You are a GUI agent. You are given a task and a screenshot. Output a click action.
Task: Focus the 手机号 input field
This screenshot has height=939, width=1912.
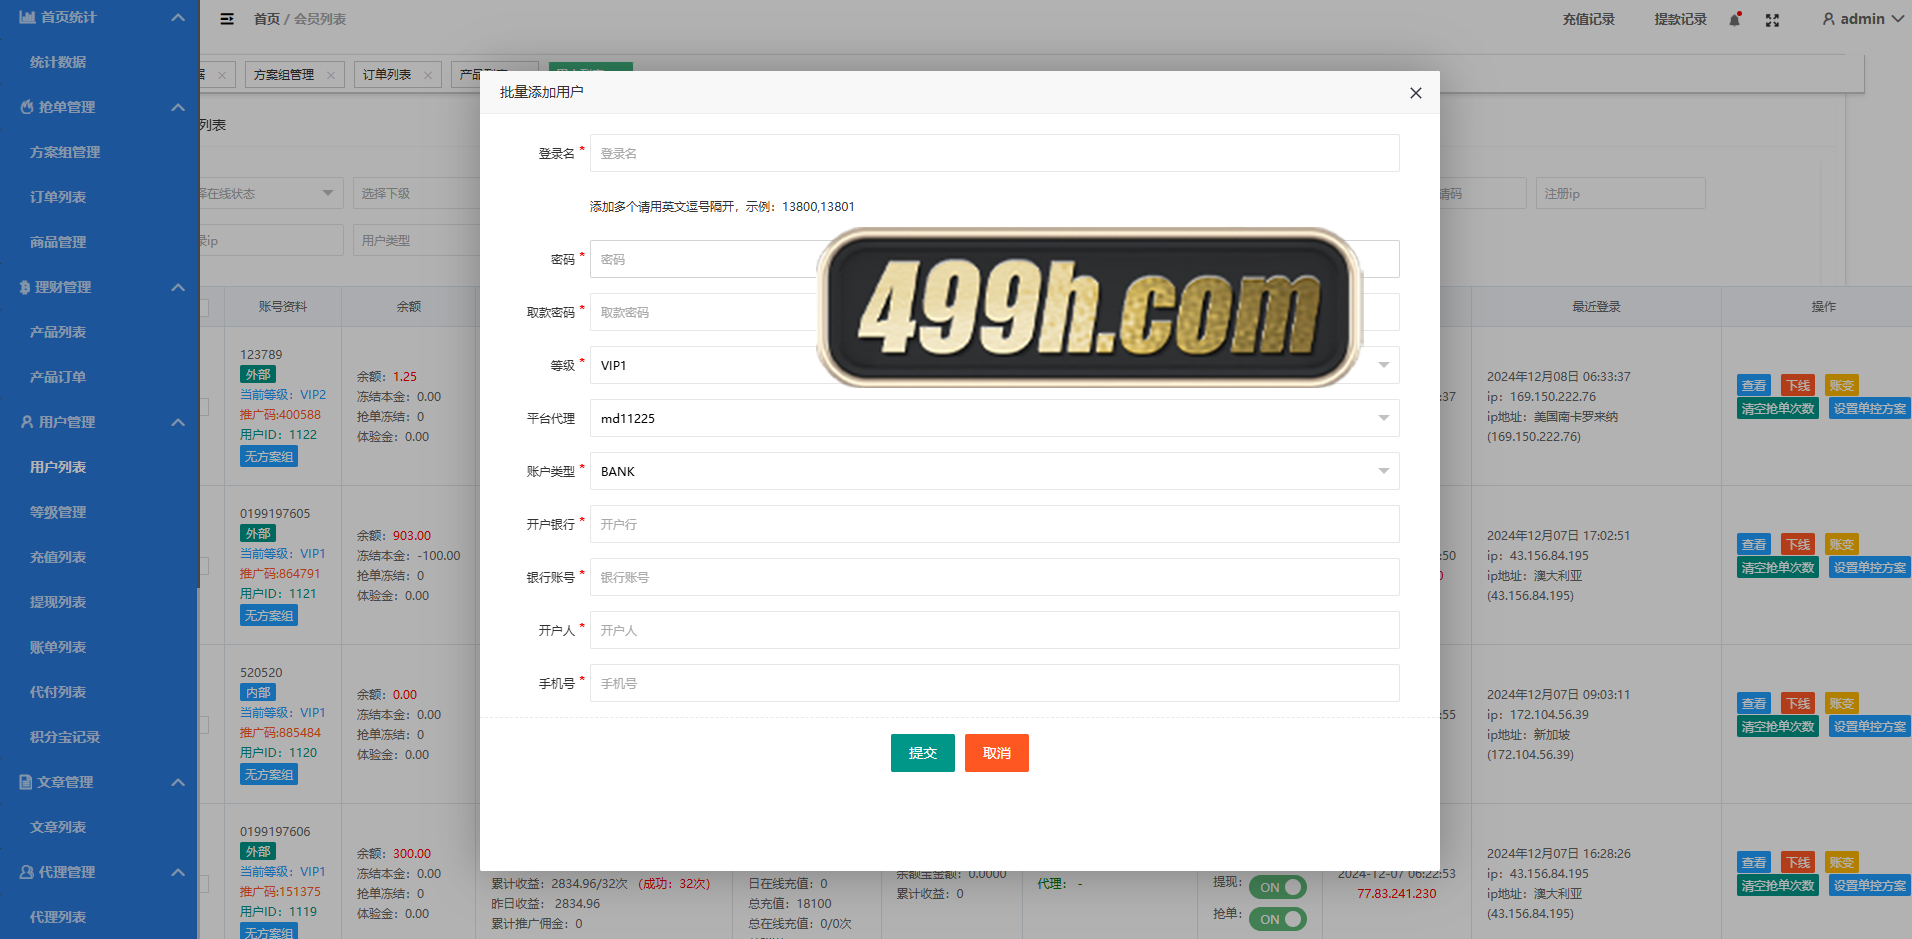[995, 683]
